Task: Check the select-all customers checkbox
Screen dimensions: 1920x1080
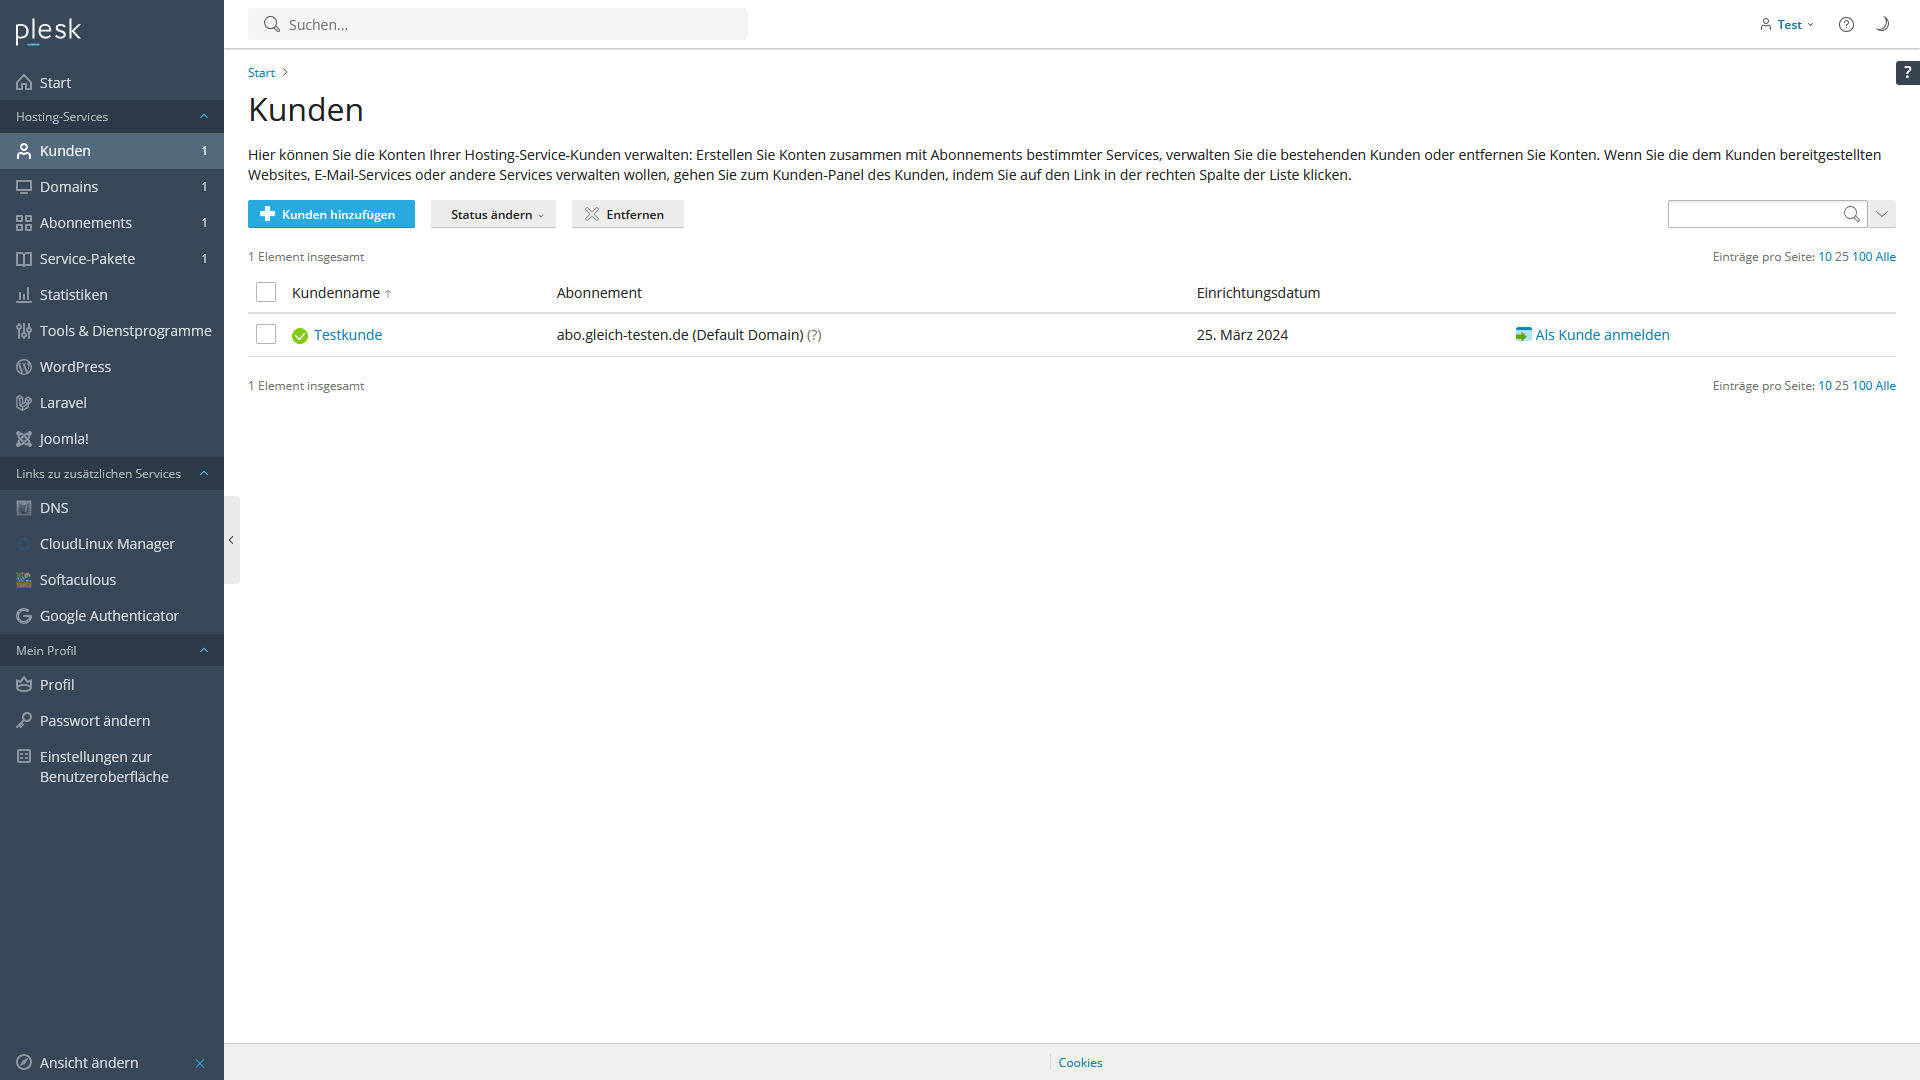Action: click(266, 292)
